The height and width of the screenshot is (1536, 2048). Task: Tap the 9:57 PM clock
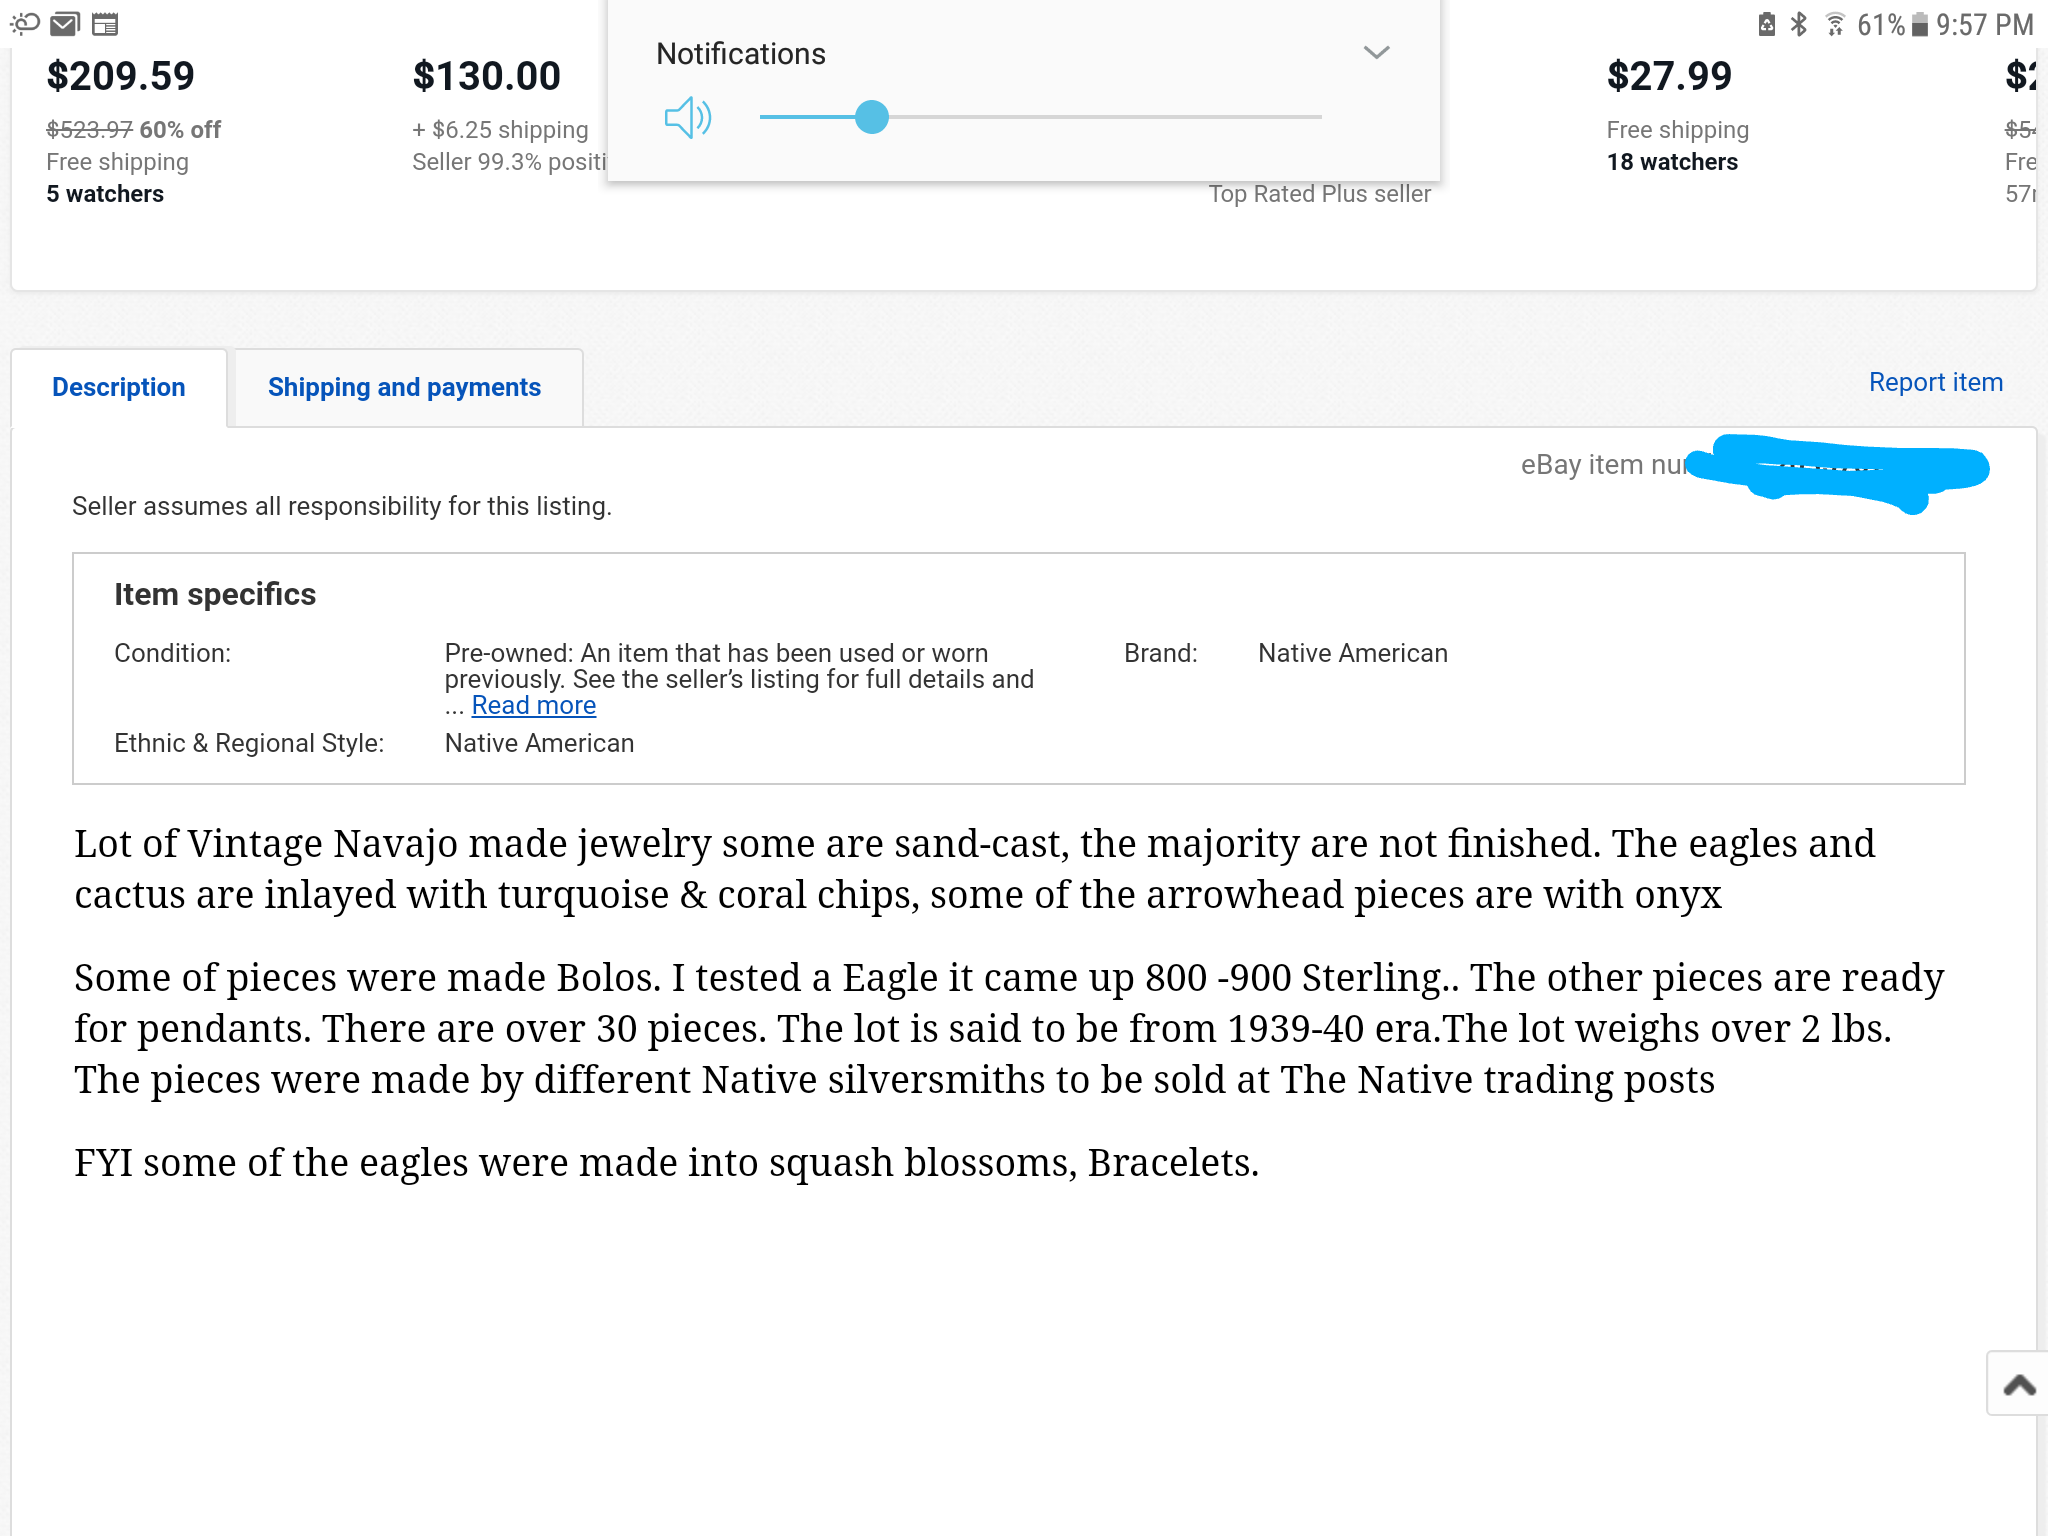click(x=1984, y=24)
